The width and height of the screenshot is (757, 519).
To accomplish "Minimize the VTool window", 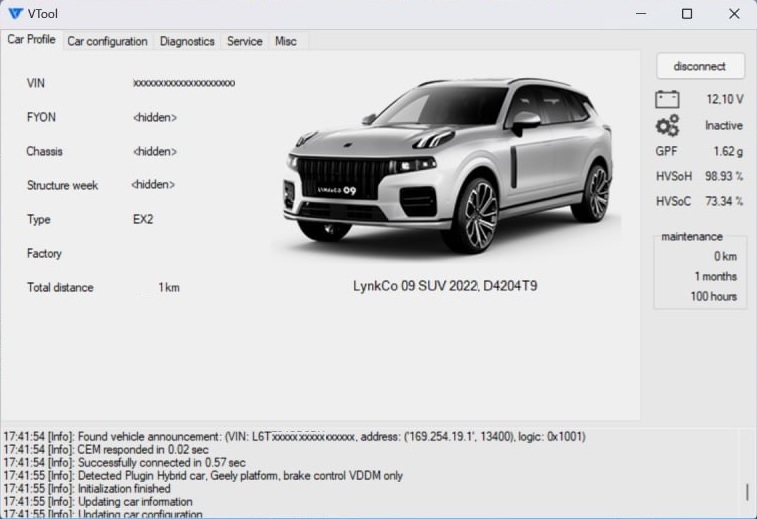I will pyautogui.click(x=643, y=14).
